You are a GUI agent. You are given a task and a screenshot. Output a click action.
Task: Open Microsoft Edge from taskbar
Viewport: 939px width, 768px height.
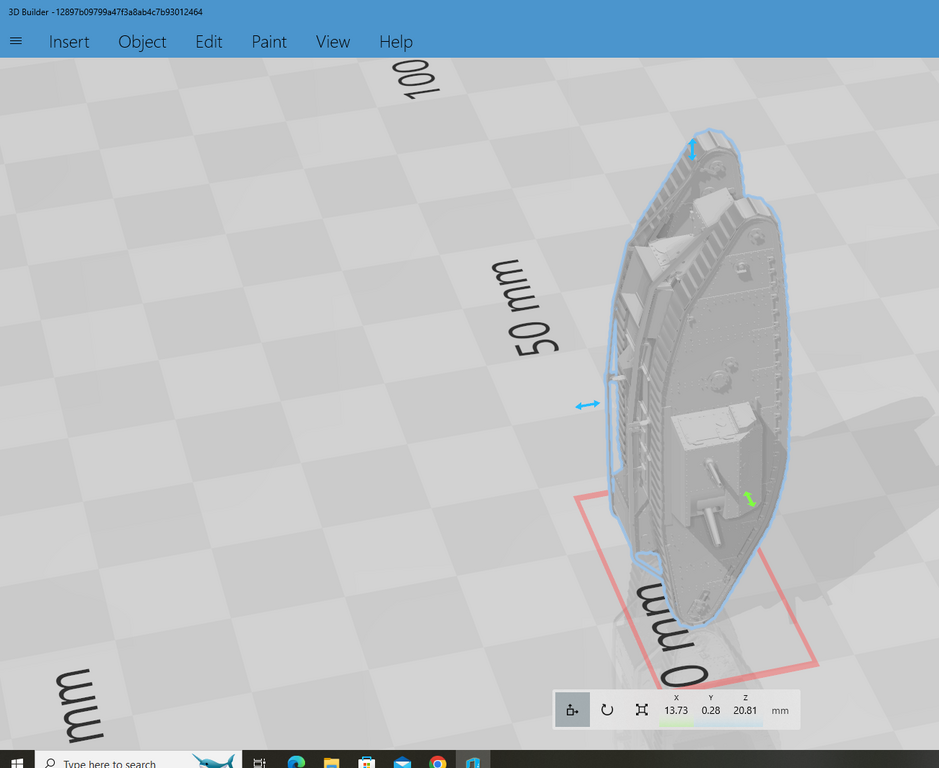[296, 762]
